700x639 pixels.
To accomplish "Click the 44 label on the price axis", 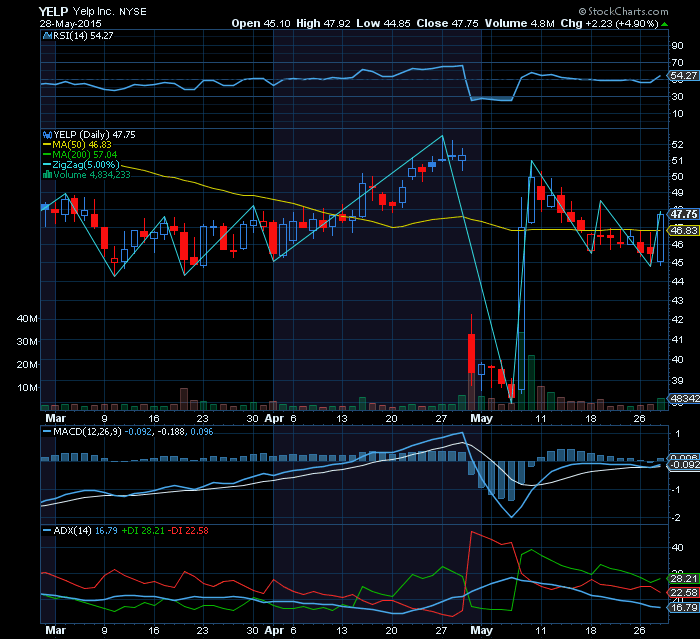I will (x=677, y=281).
